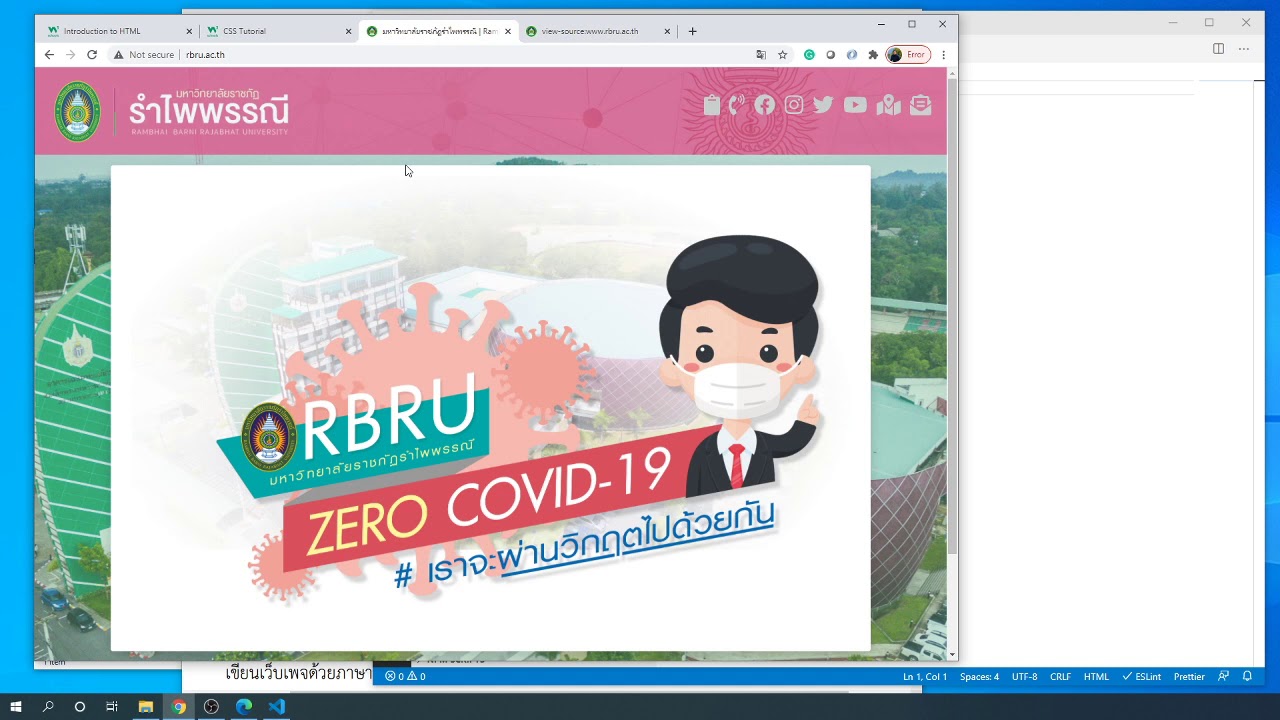Click the RBRU Zero COVID-19 banner image

pos(490,408)
